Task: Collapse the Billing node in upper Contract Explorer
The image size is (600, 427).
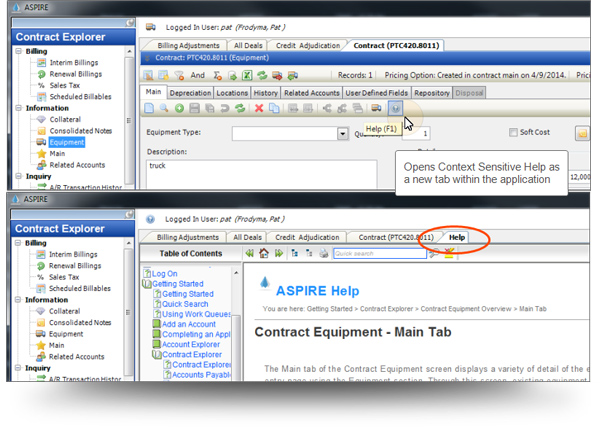Action: click(x=18, y=51)
